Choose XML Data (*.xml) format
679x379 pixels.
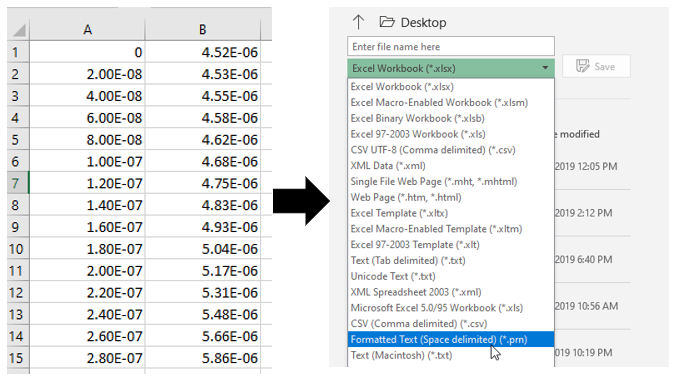451,166
